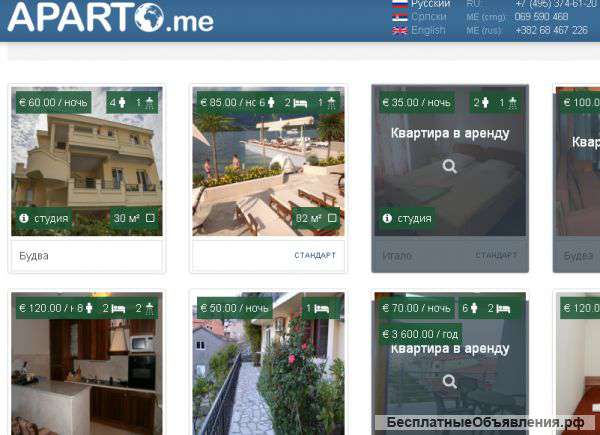Switch language to Српски
Screen dimensions: 600x435
[x=429, y=17]
